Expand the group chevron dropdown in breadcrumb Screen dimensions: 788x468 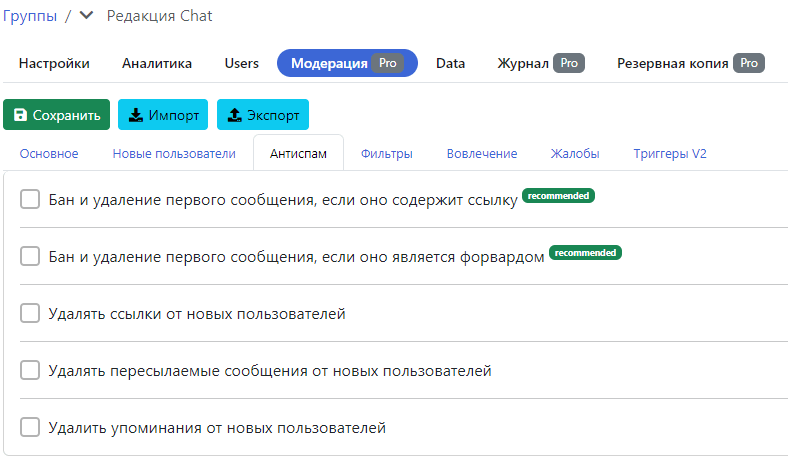[86, 16]
